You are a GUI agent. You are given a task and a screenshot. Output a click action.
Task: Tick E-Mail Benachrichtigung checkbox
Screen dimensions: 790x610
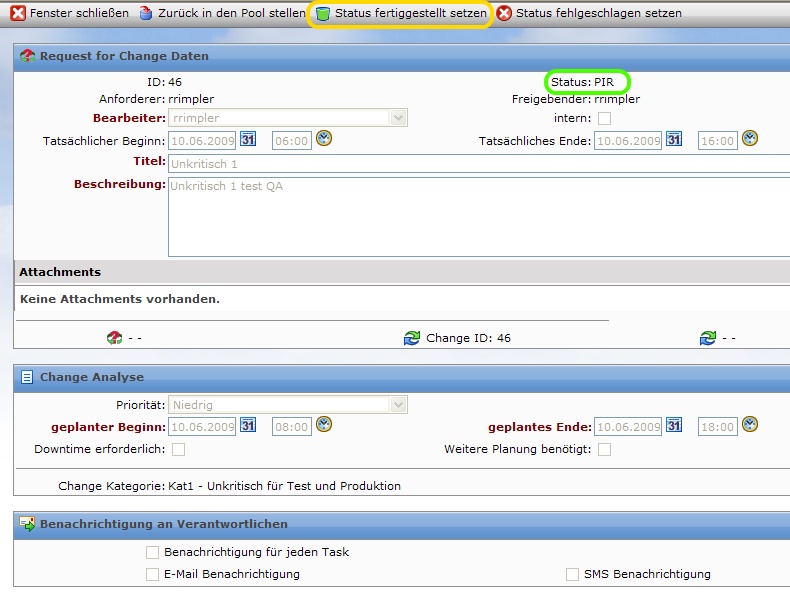pyautogui.click(x=152, y=574)
